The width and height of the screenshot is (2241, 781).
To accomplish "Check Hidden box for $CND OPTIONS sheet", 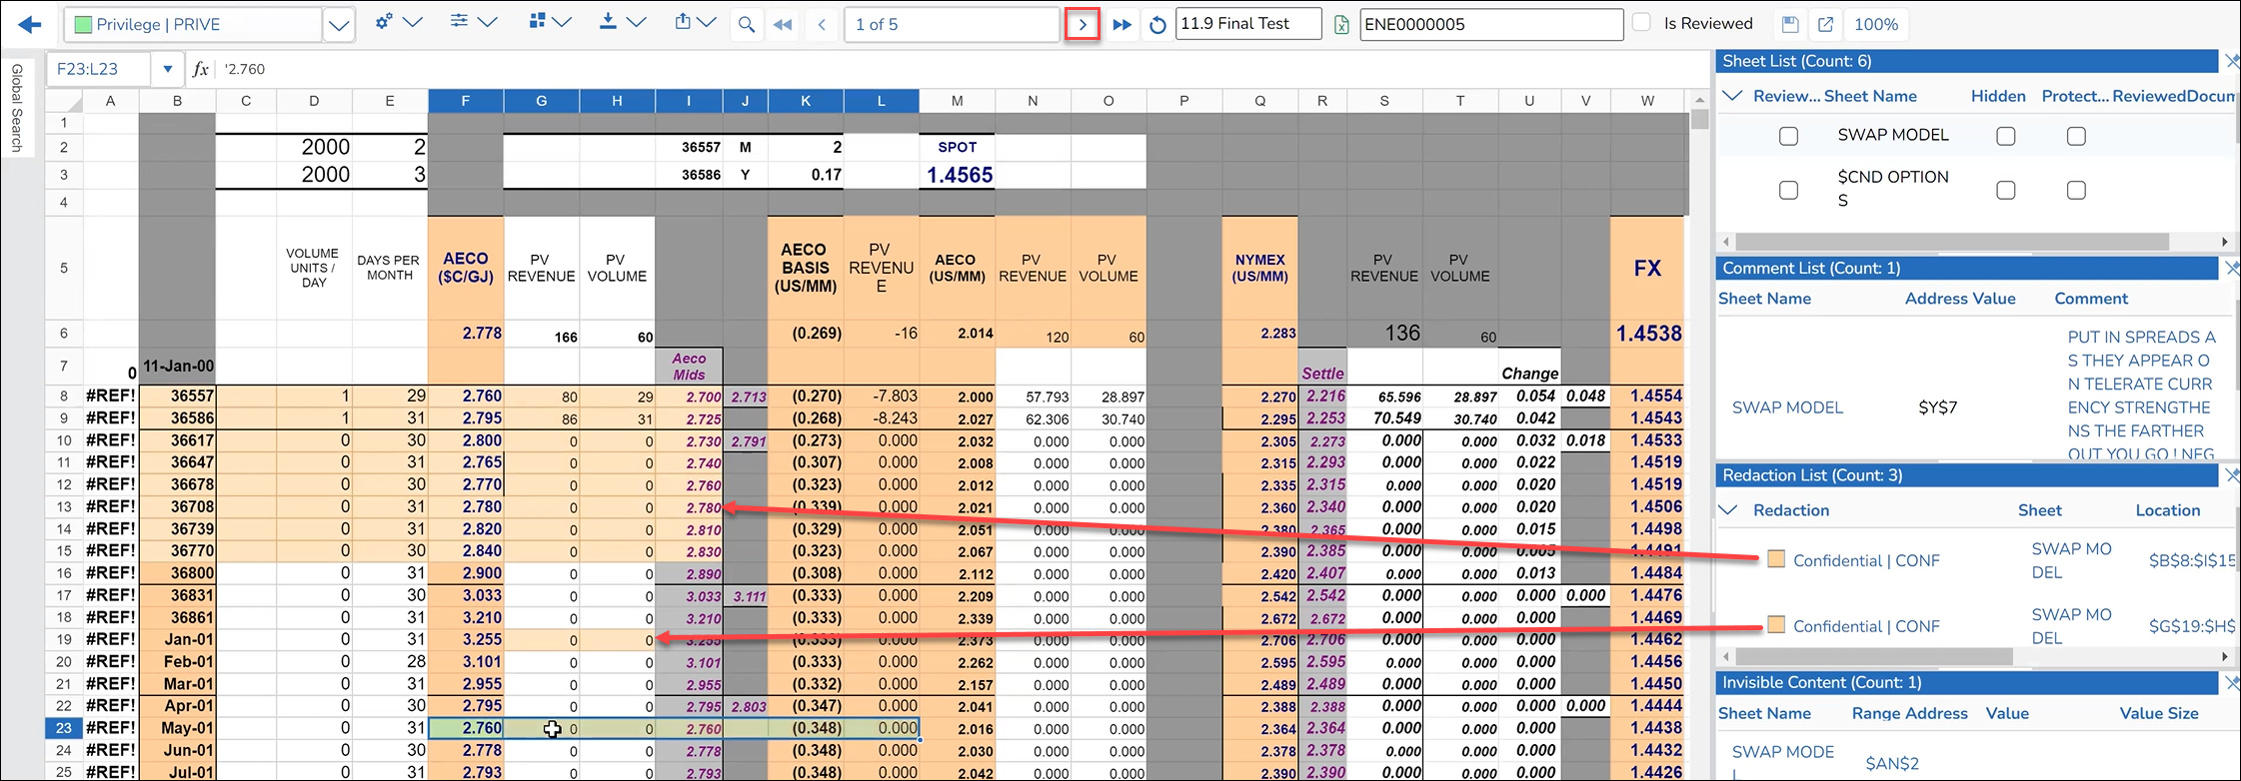I will pyautogui.click(x=2006, y=190).
